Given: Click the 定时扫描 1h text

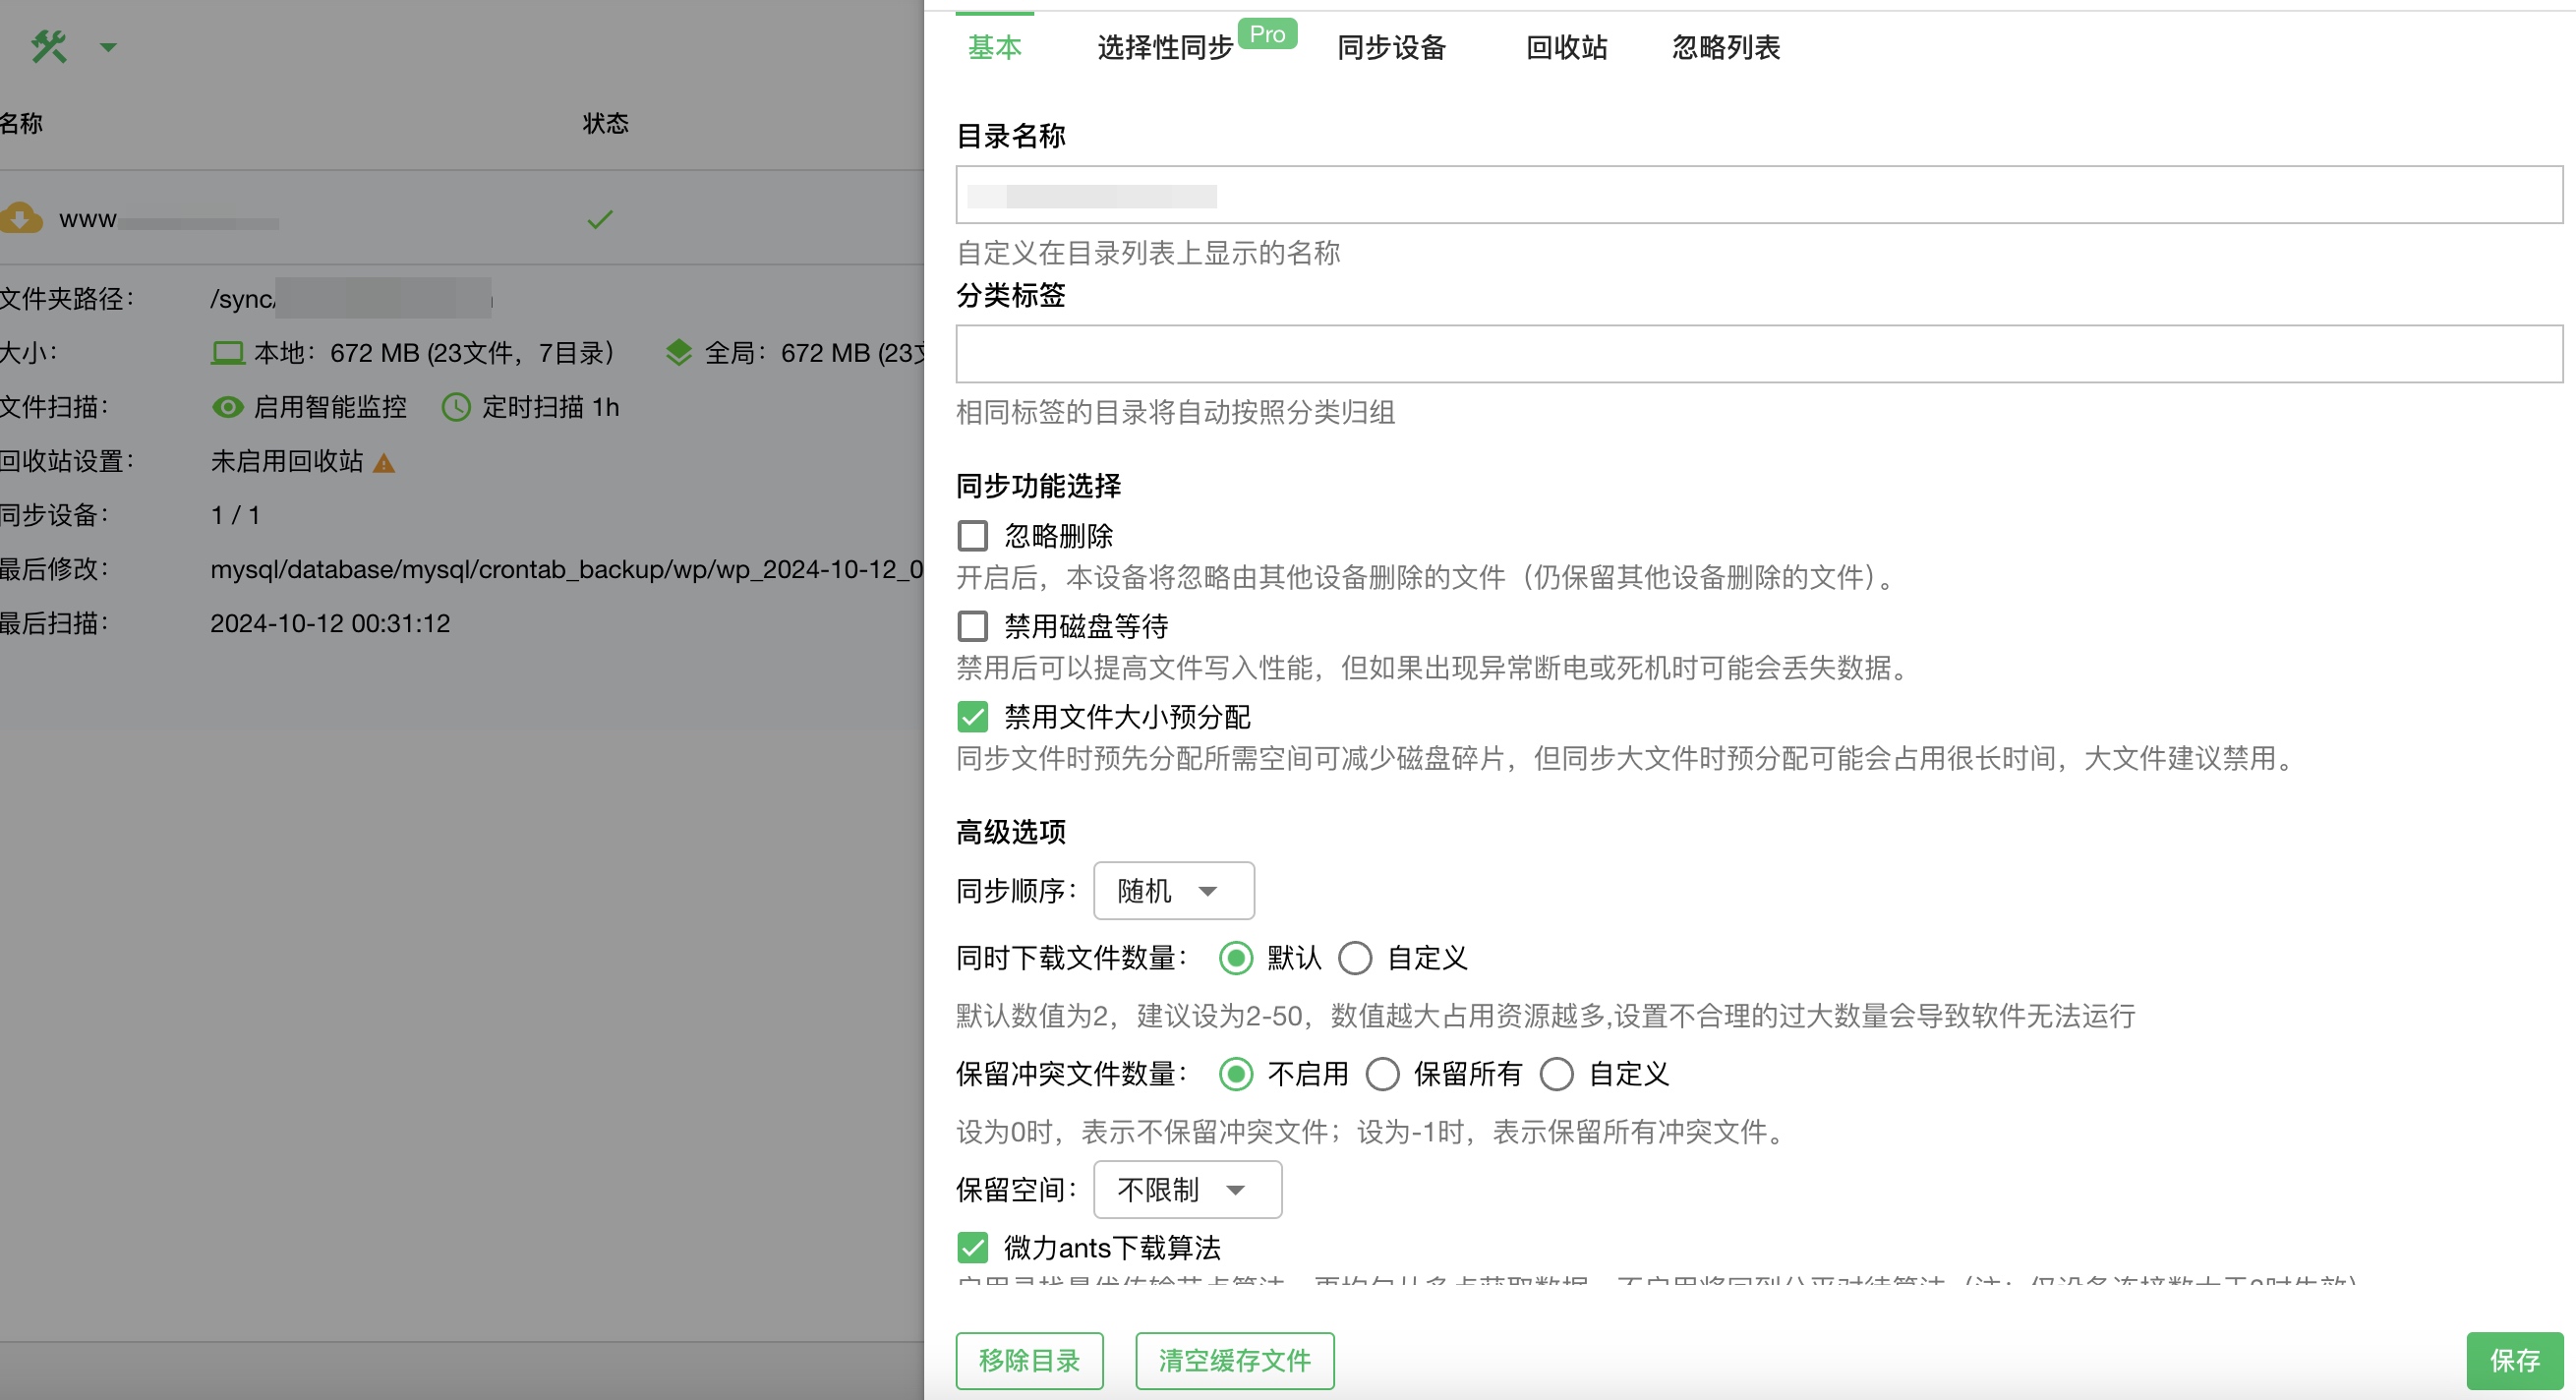Looking at the screenshot, I should (551, 407).
